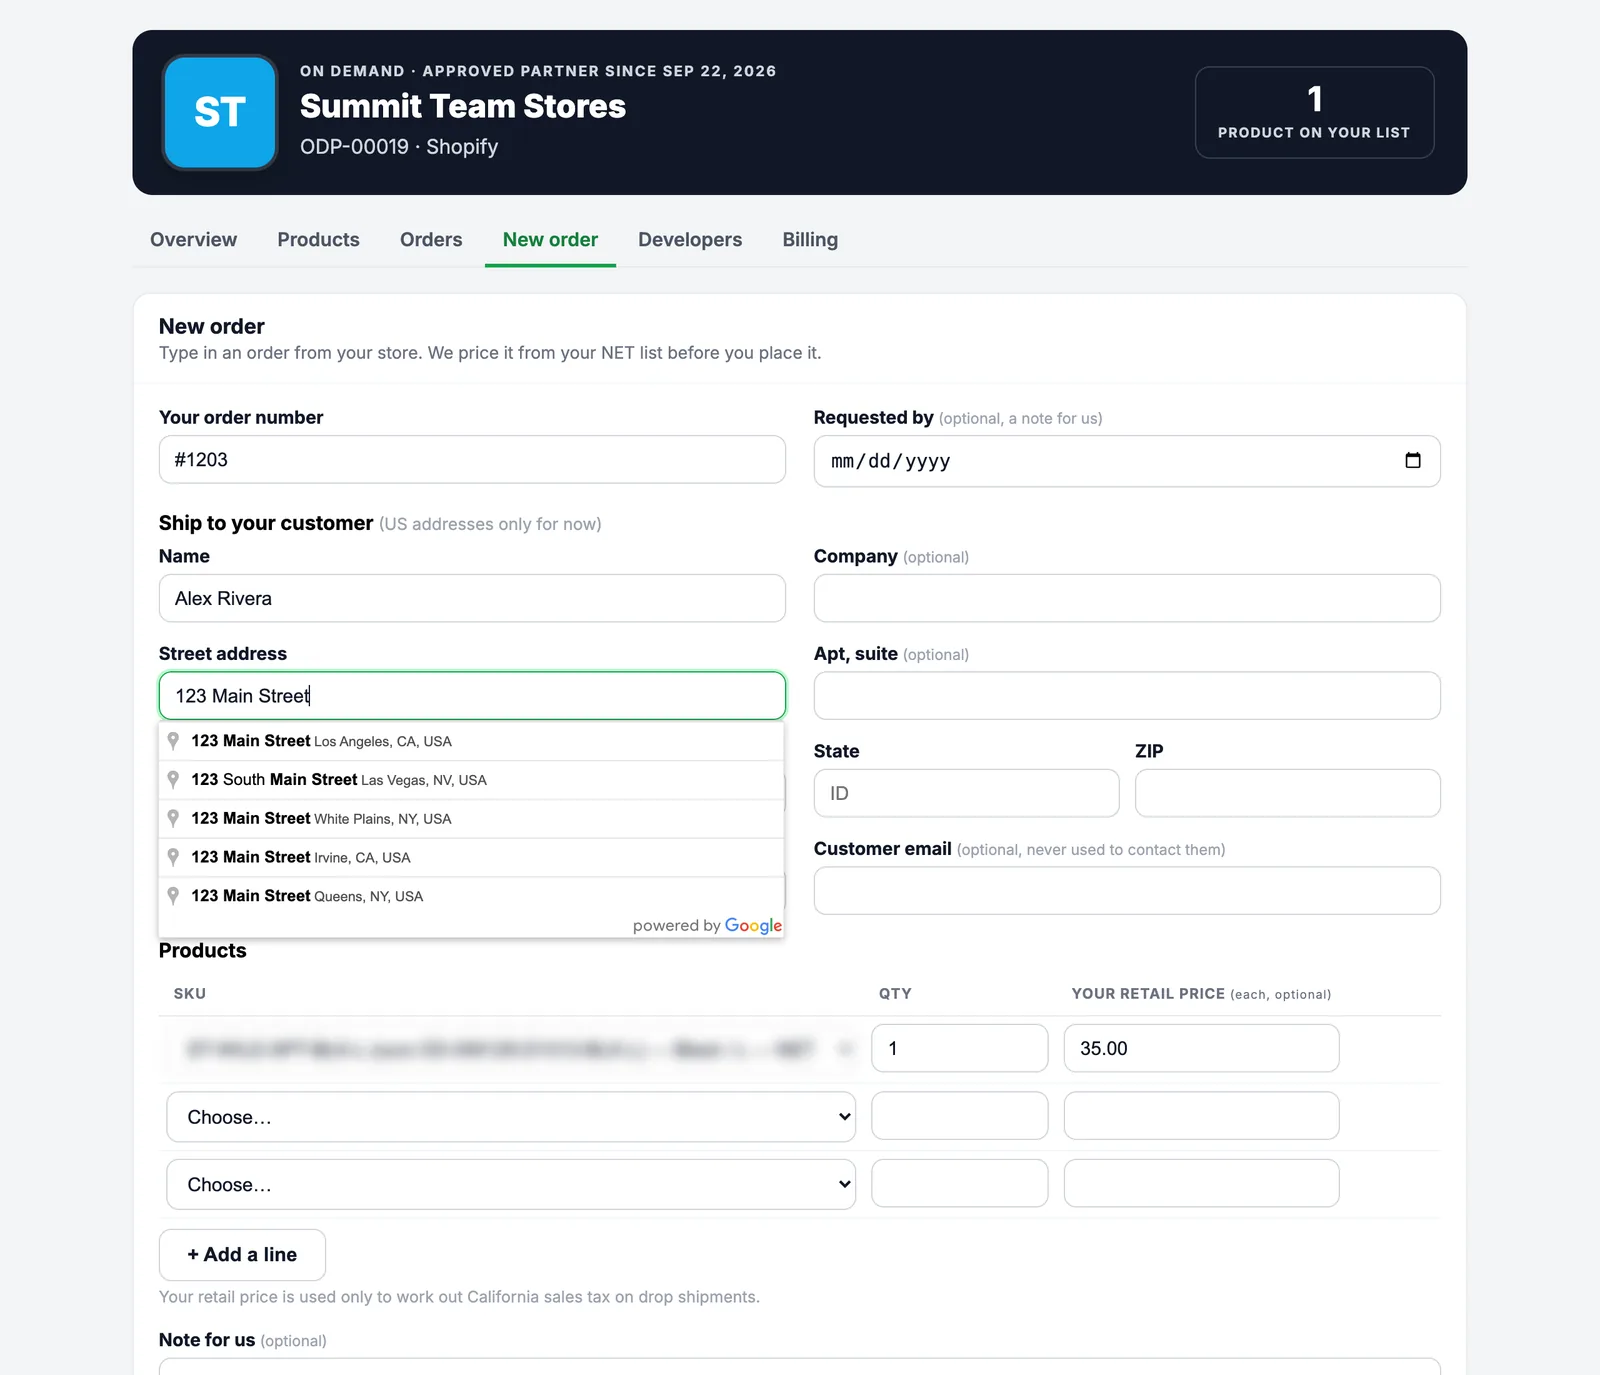Focus the Company optional field

pyautogui.click(x=1127, y=598)
